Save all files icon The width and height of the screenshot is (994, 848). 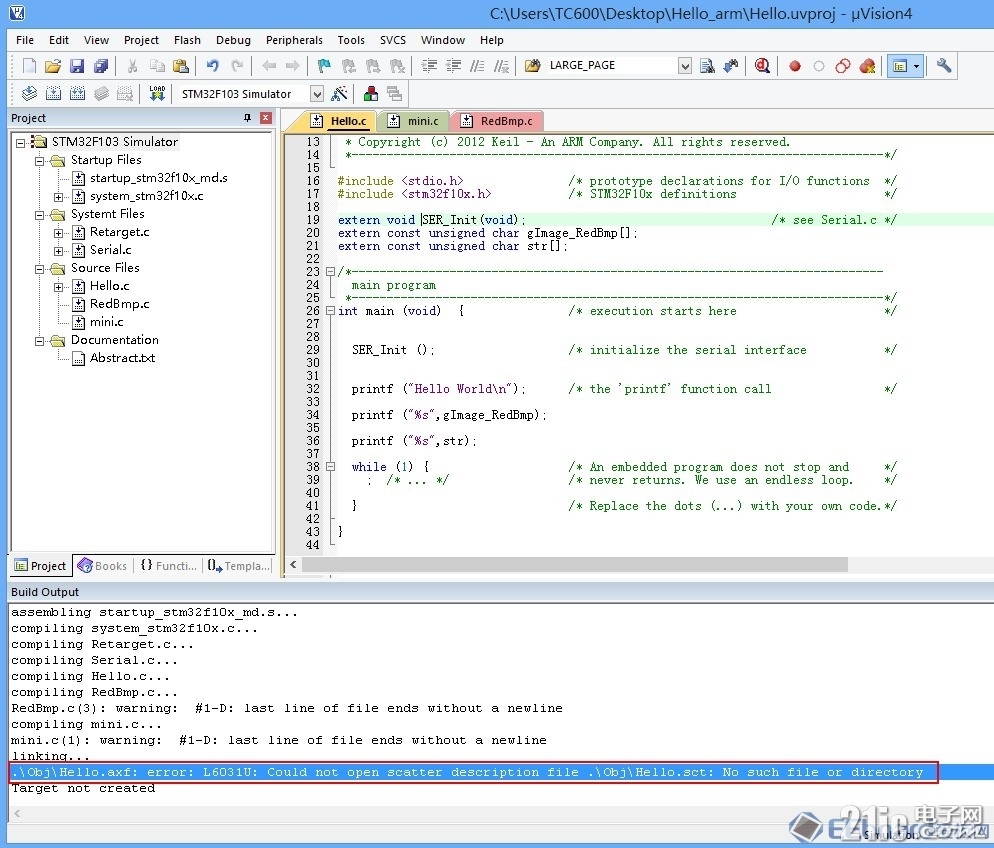click(101, 66)
